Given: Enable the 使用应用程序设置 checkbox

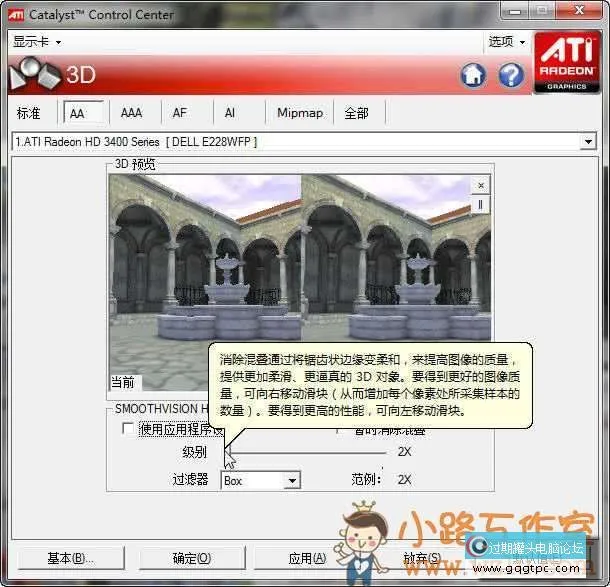Looking at the screenshot, I should [127, 429].
